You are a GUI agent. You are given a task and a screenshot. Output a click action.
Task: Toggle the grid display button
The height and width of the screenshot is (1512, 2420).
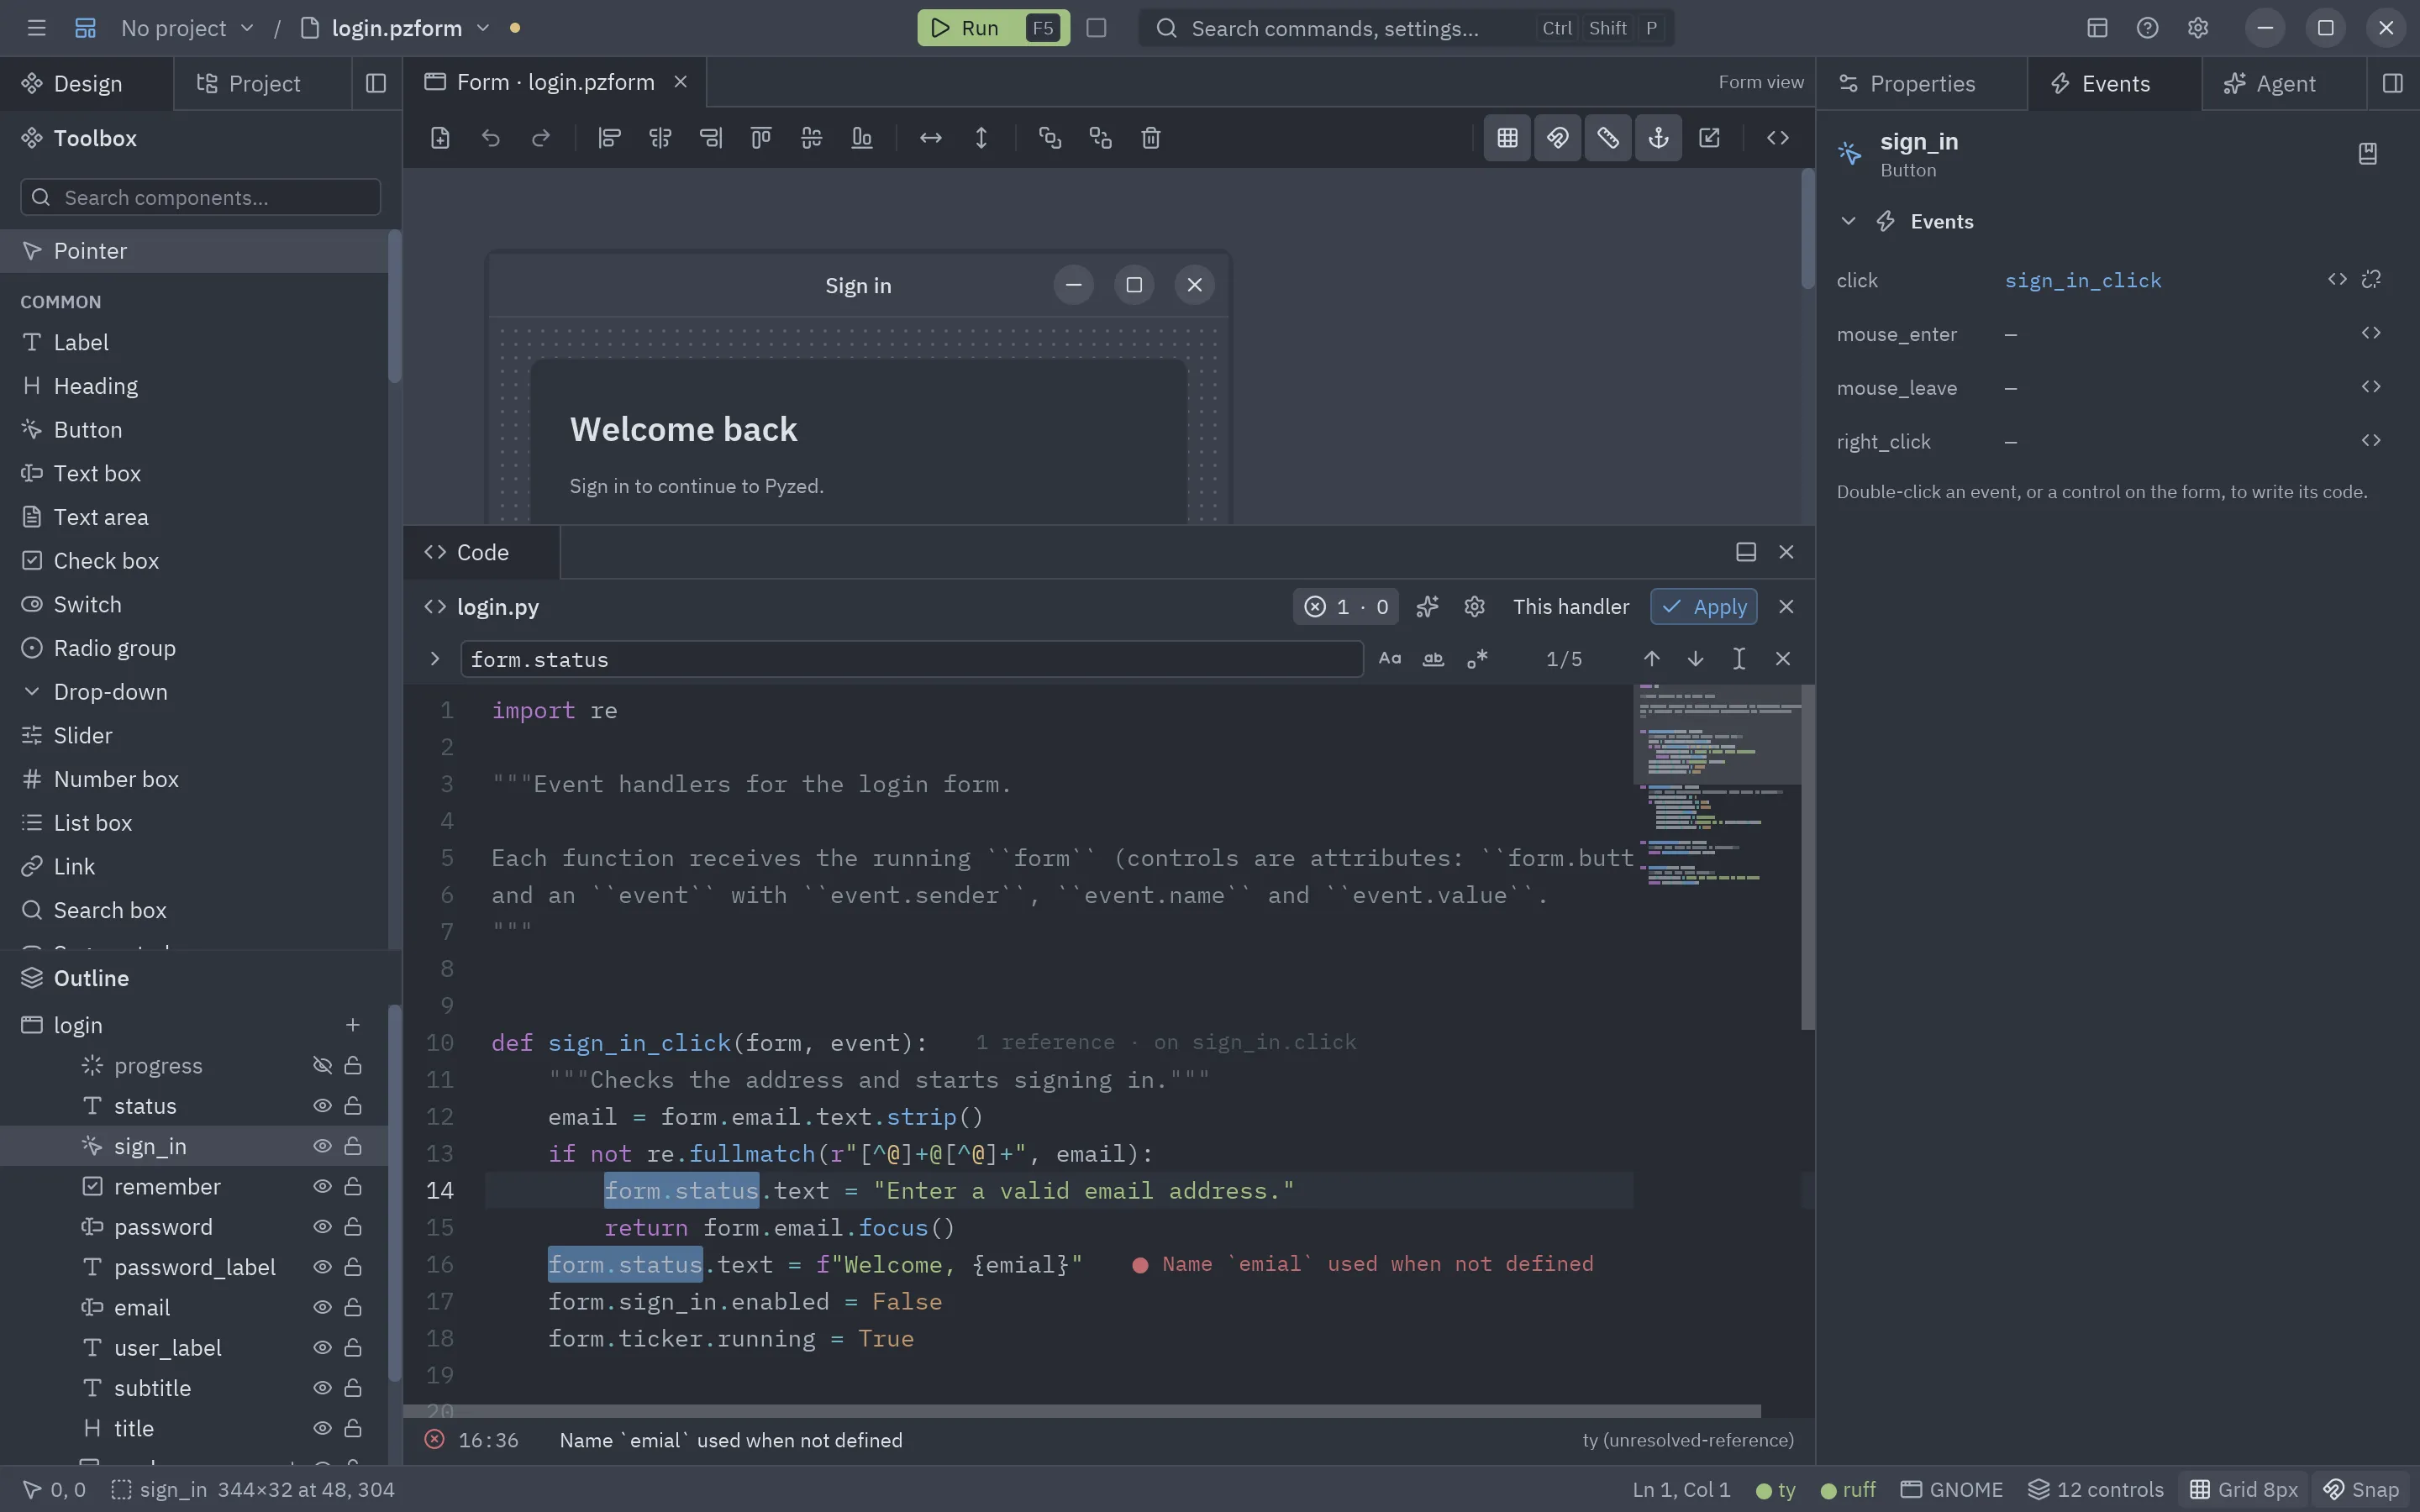1507,138
